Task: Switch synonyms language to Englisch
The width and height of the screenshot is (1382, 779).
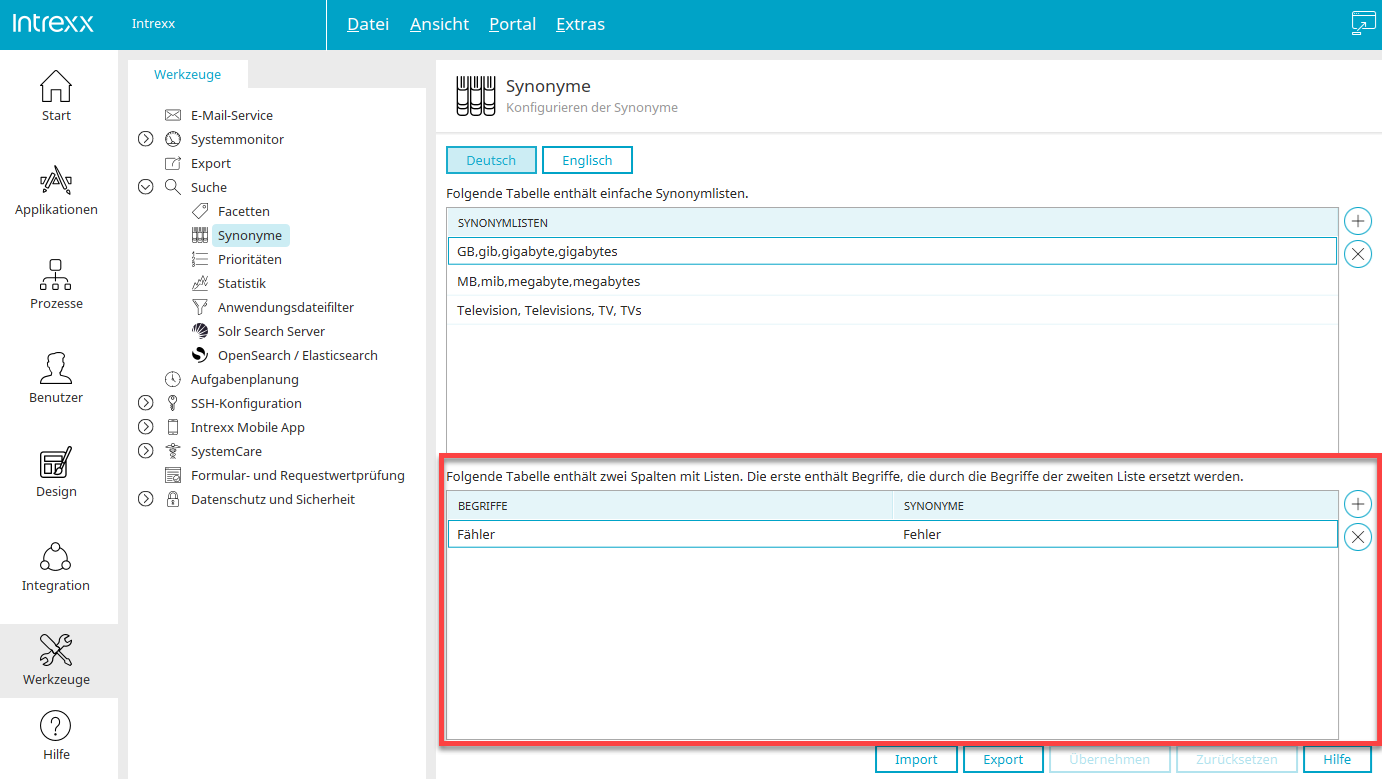Action: coord(587,160)
